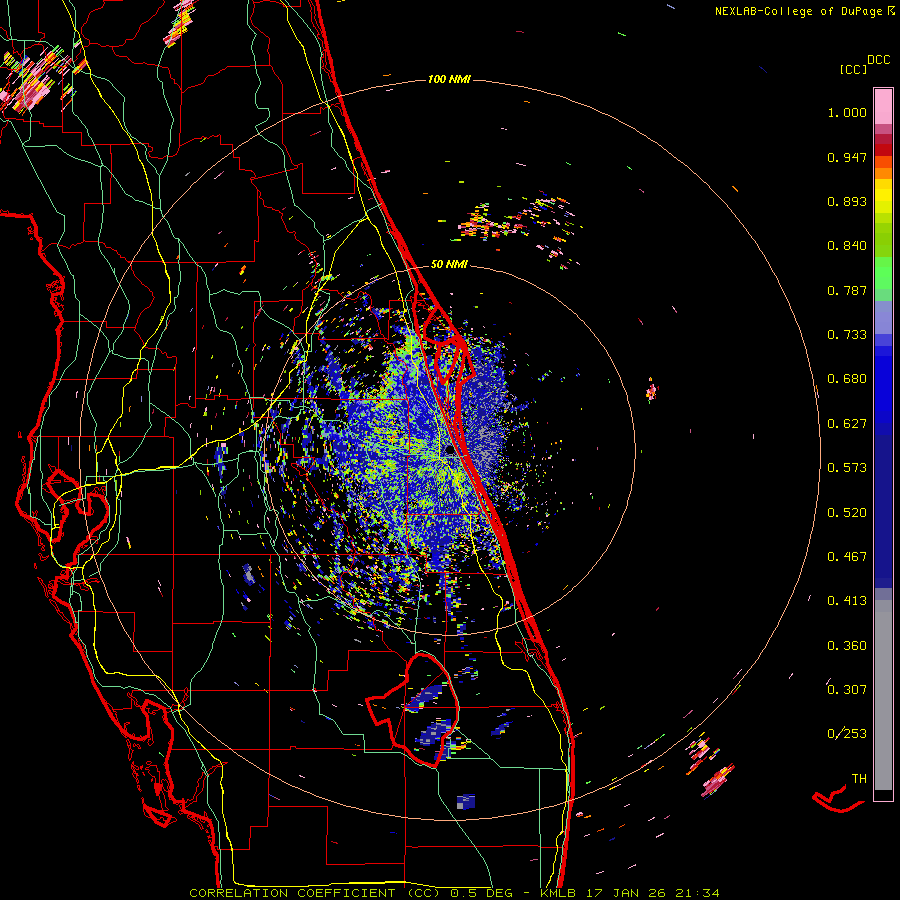Click the 100 NMI range ring label
900x900 pixels.
click(x=449, y=79)
